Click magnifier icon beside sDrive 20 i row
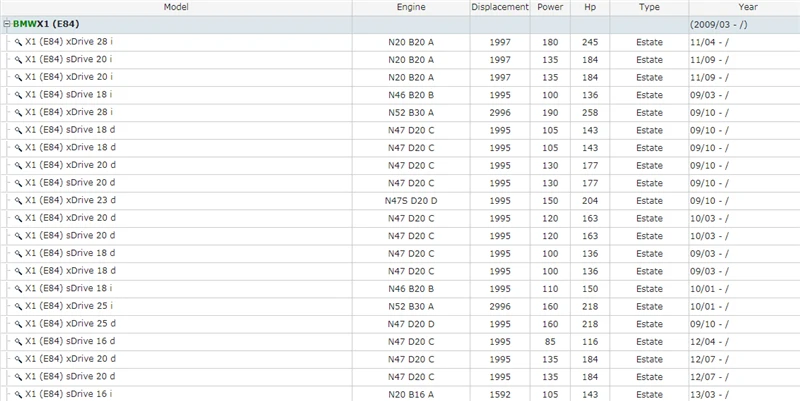 [18, 60]
